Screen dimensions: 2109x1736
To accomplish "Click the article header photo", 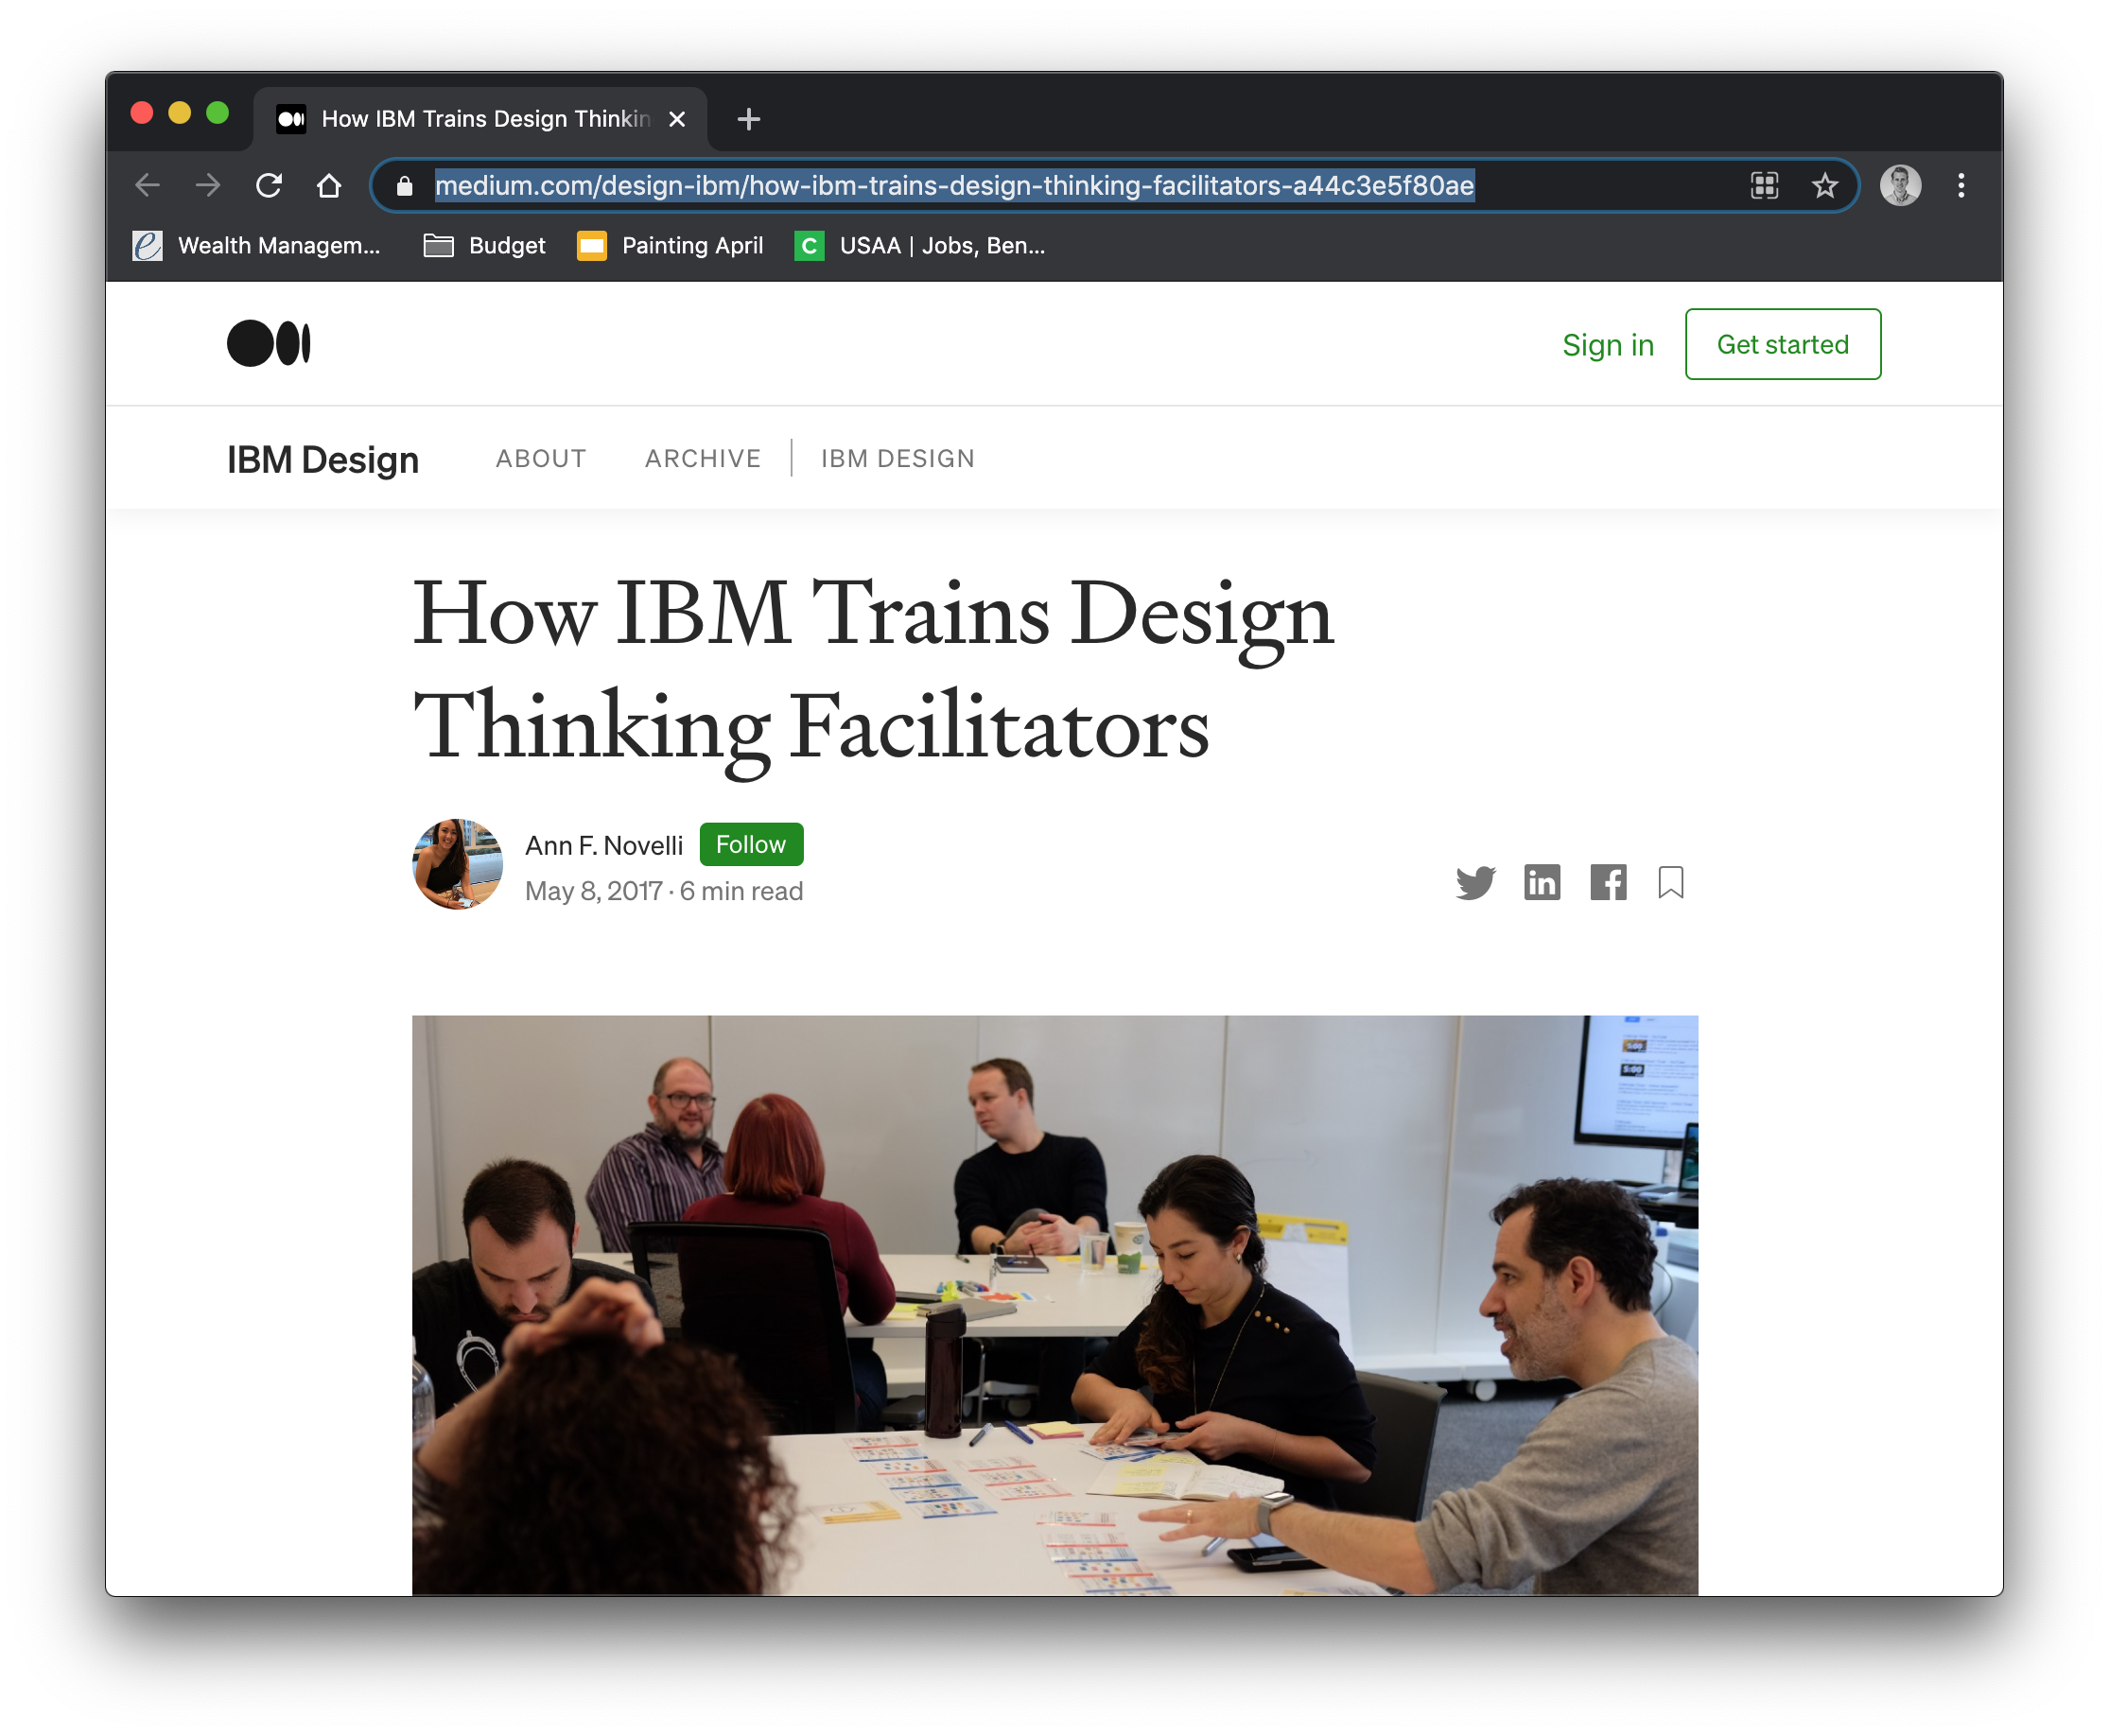I will pyautogui.click(x=1054, y=1304).
